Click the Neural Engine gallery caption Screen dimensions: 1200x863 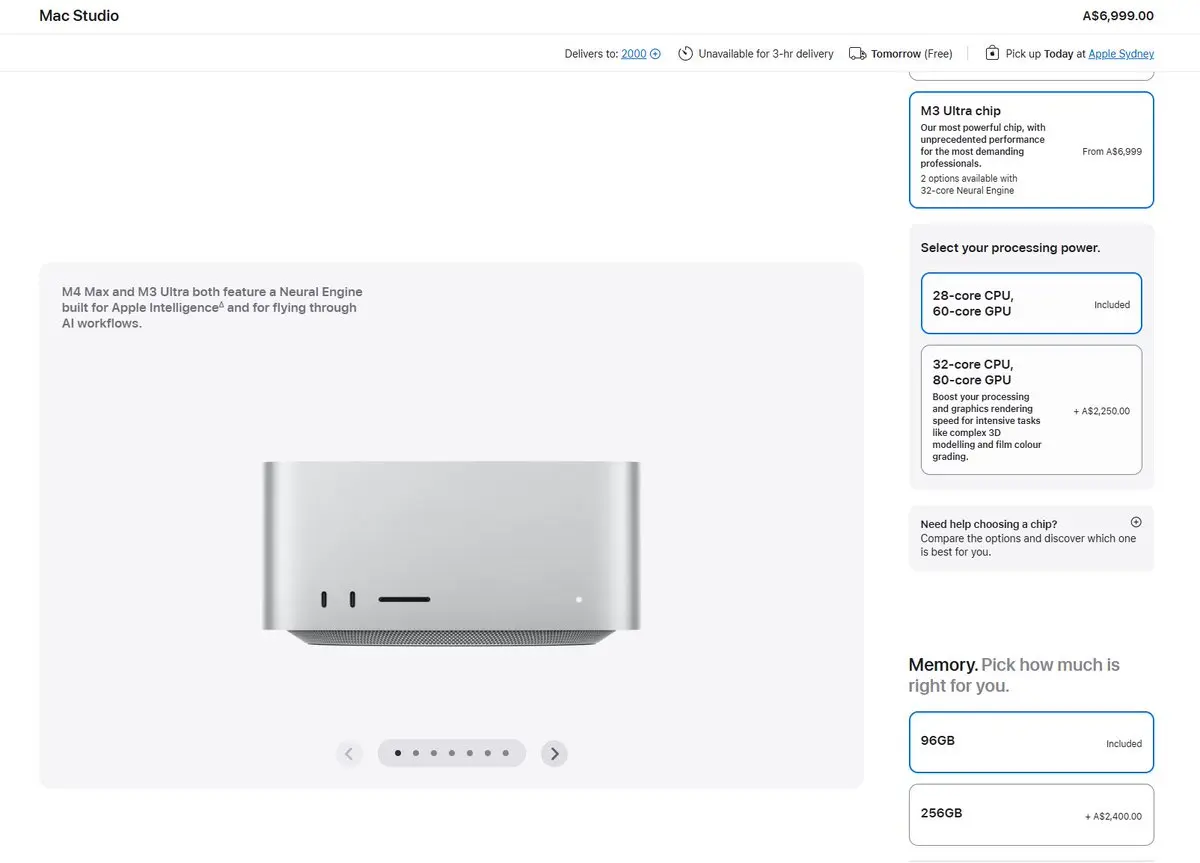(212, 308)
